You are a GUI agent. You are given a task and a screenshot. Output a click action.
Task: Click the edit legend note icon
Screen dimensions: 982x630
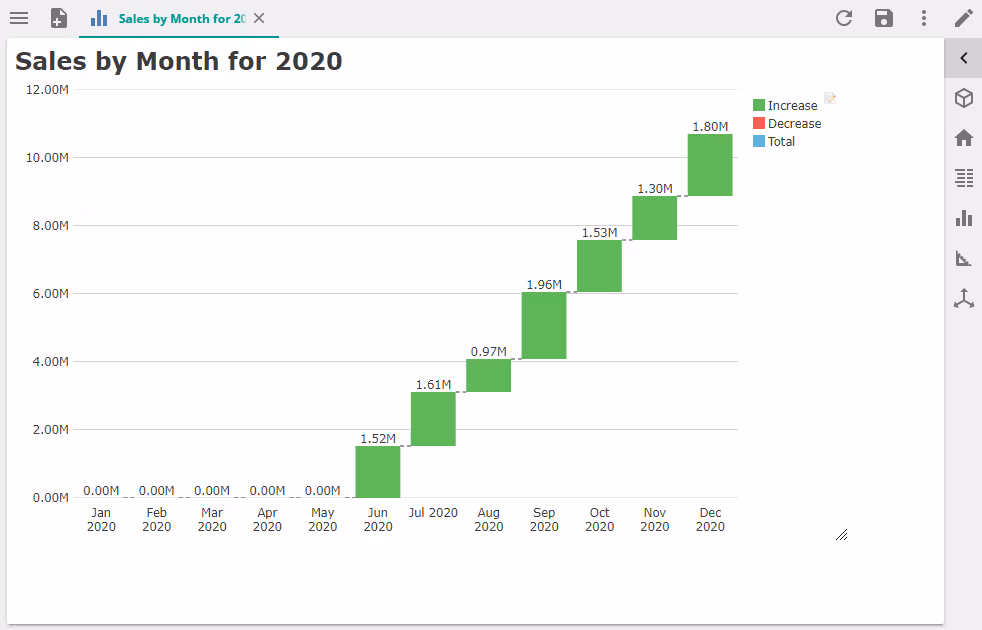pos(830,100)
